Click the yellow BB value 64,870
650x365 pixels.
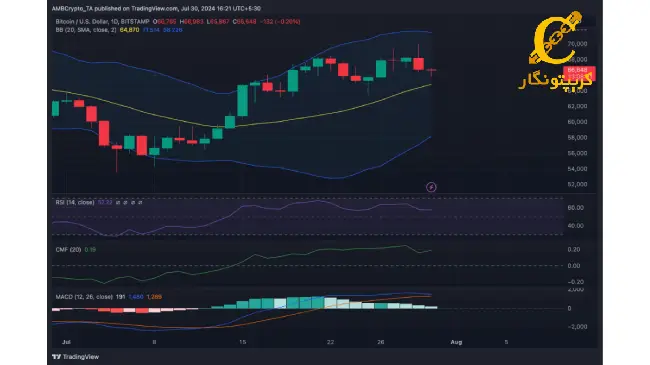[129, 30]
